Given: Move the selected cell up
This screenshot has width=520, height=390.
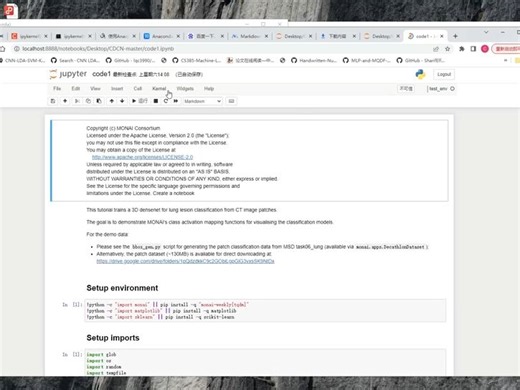Looking at the screenshot, I should pos(112,101).
